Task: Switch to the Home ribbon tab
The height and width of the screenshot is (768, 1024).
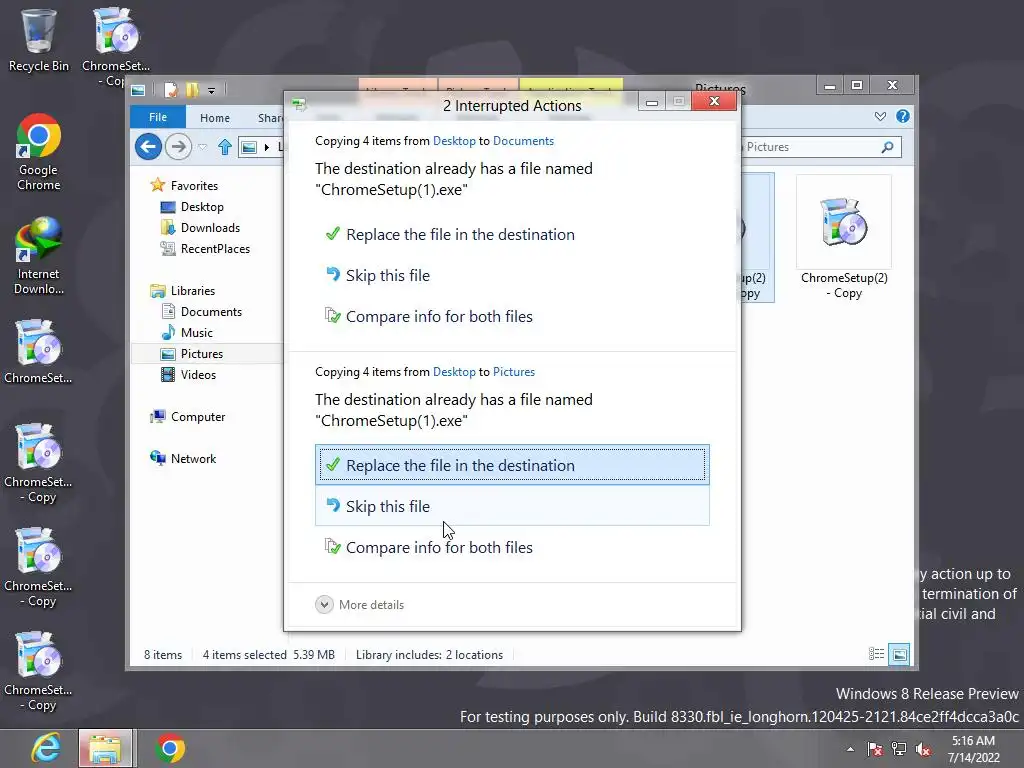Action: pyautogui.click(x=215, y=118)
